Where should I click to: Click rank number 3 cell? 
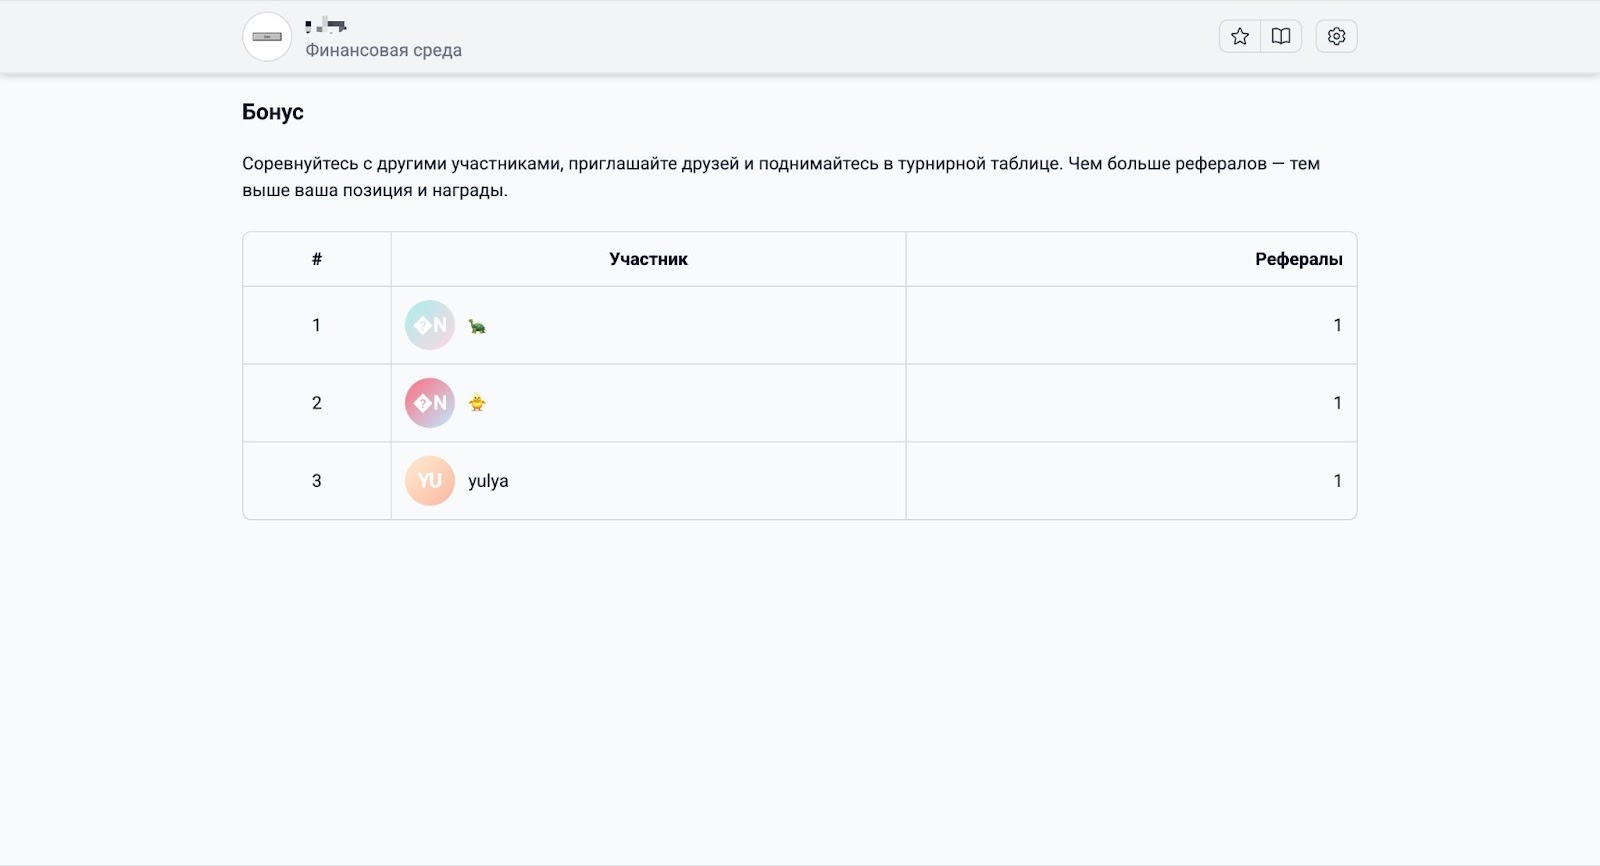317,481
